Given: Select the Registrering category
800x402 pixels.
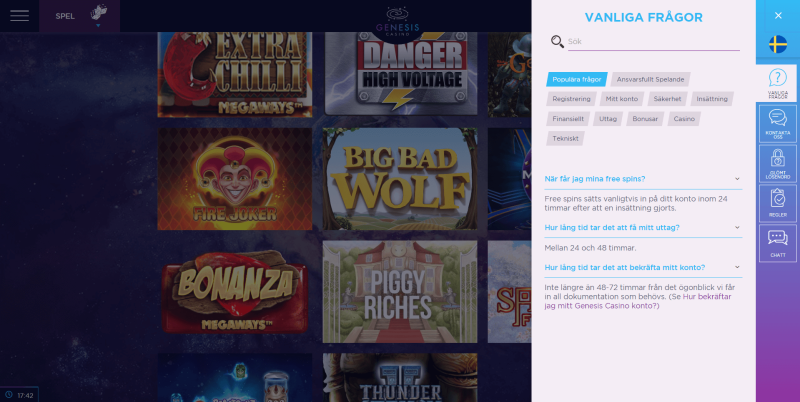Looking at the screenshot, I should [571, 99].
